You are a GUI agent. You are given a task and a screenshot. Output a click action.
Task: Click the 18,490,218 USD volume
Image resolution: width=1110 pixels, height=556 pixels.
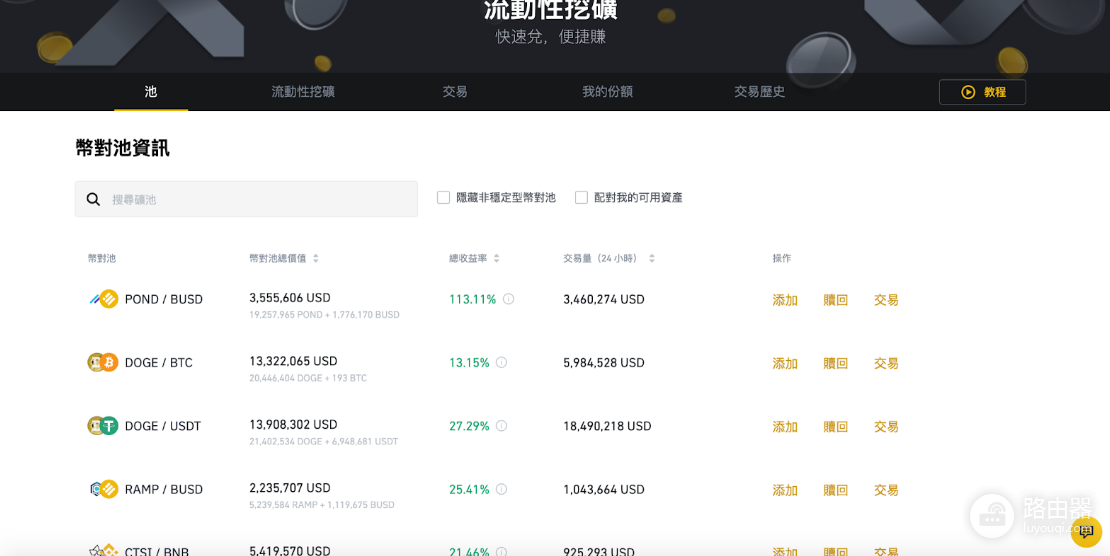tap(607, 426)
